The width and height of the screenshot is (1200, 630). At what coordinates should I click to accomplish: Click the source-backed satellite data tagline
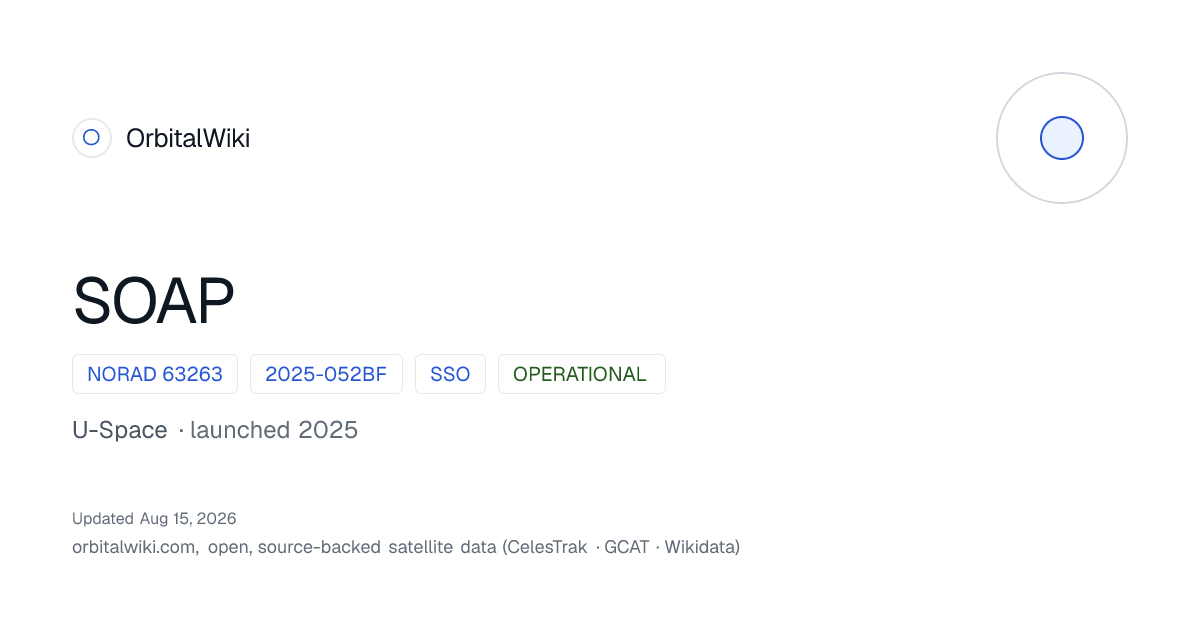coord(378,547)
